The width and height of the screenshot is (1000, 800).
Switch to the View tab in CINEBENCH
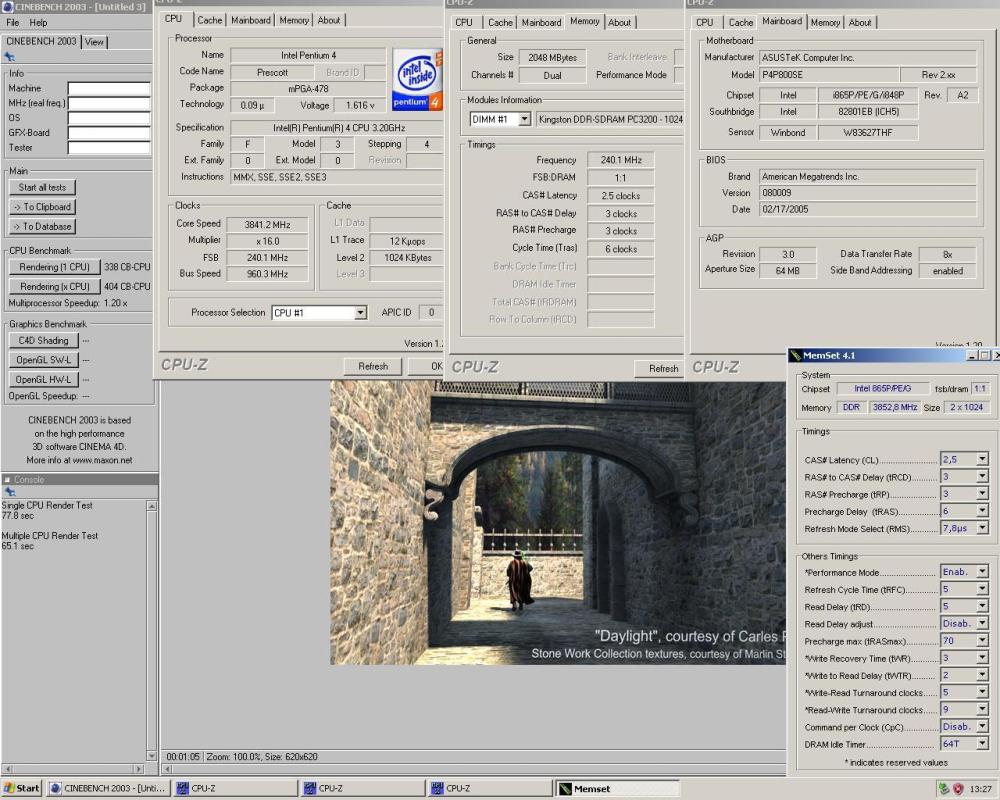coord(94,42)
